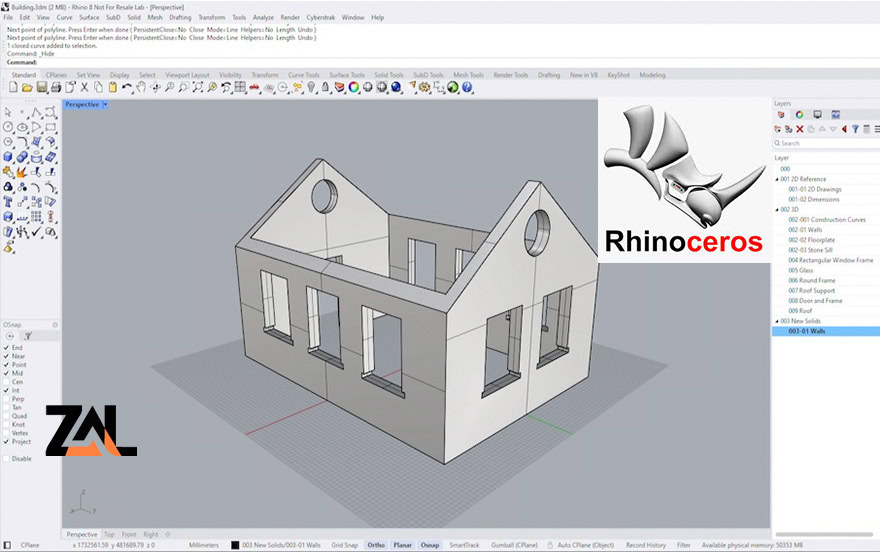Viewport: 880px width, 552px height.
Task: Collapse the 002 3D layer group
Action: (777, 209)
